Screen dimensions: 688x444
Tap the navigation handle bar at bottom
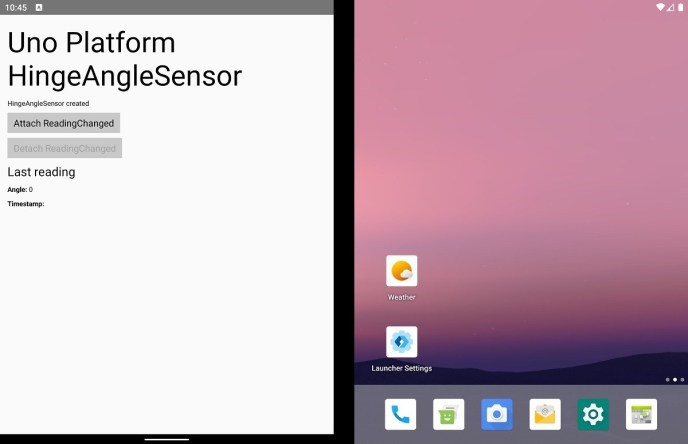tap(167, 439)
